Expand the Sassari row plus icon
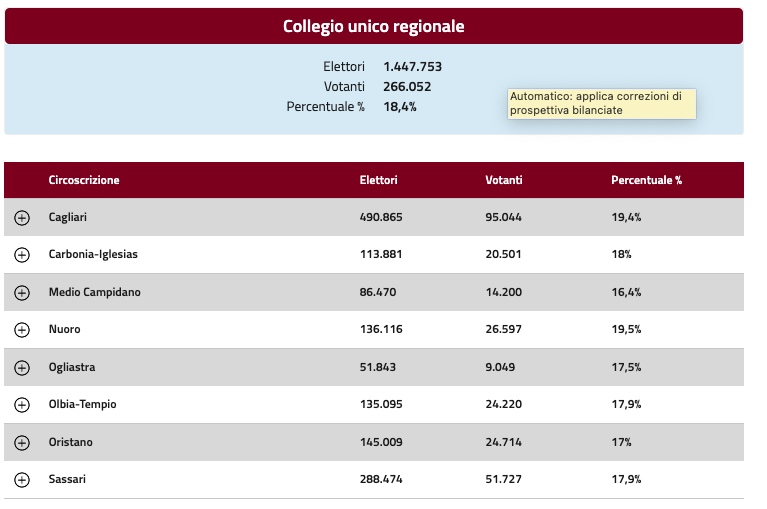 22,480
